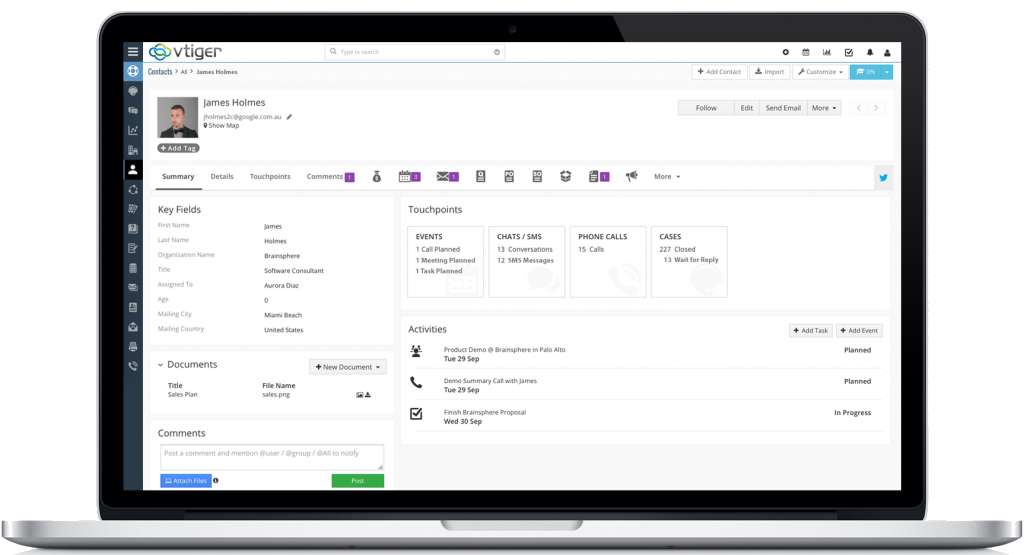This screenshot has height=555, width=1024.
Task: Click Send Email
Action: 783,108
